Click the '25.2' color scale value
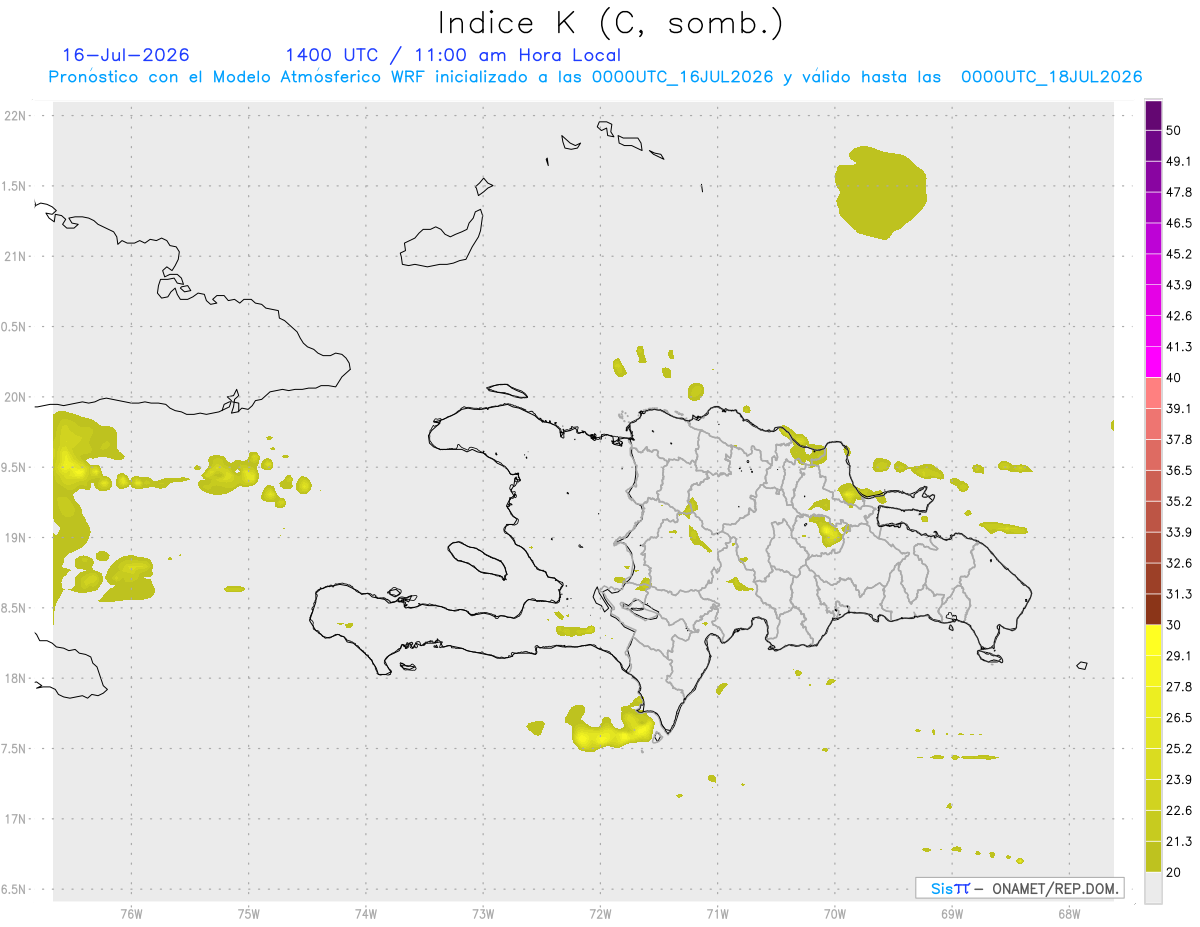The height and width of the screenshot is (927, 1200). click(1179, 749)
